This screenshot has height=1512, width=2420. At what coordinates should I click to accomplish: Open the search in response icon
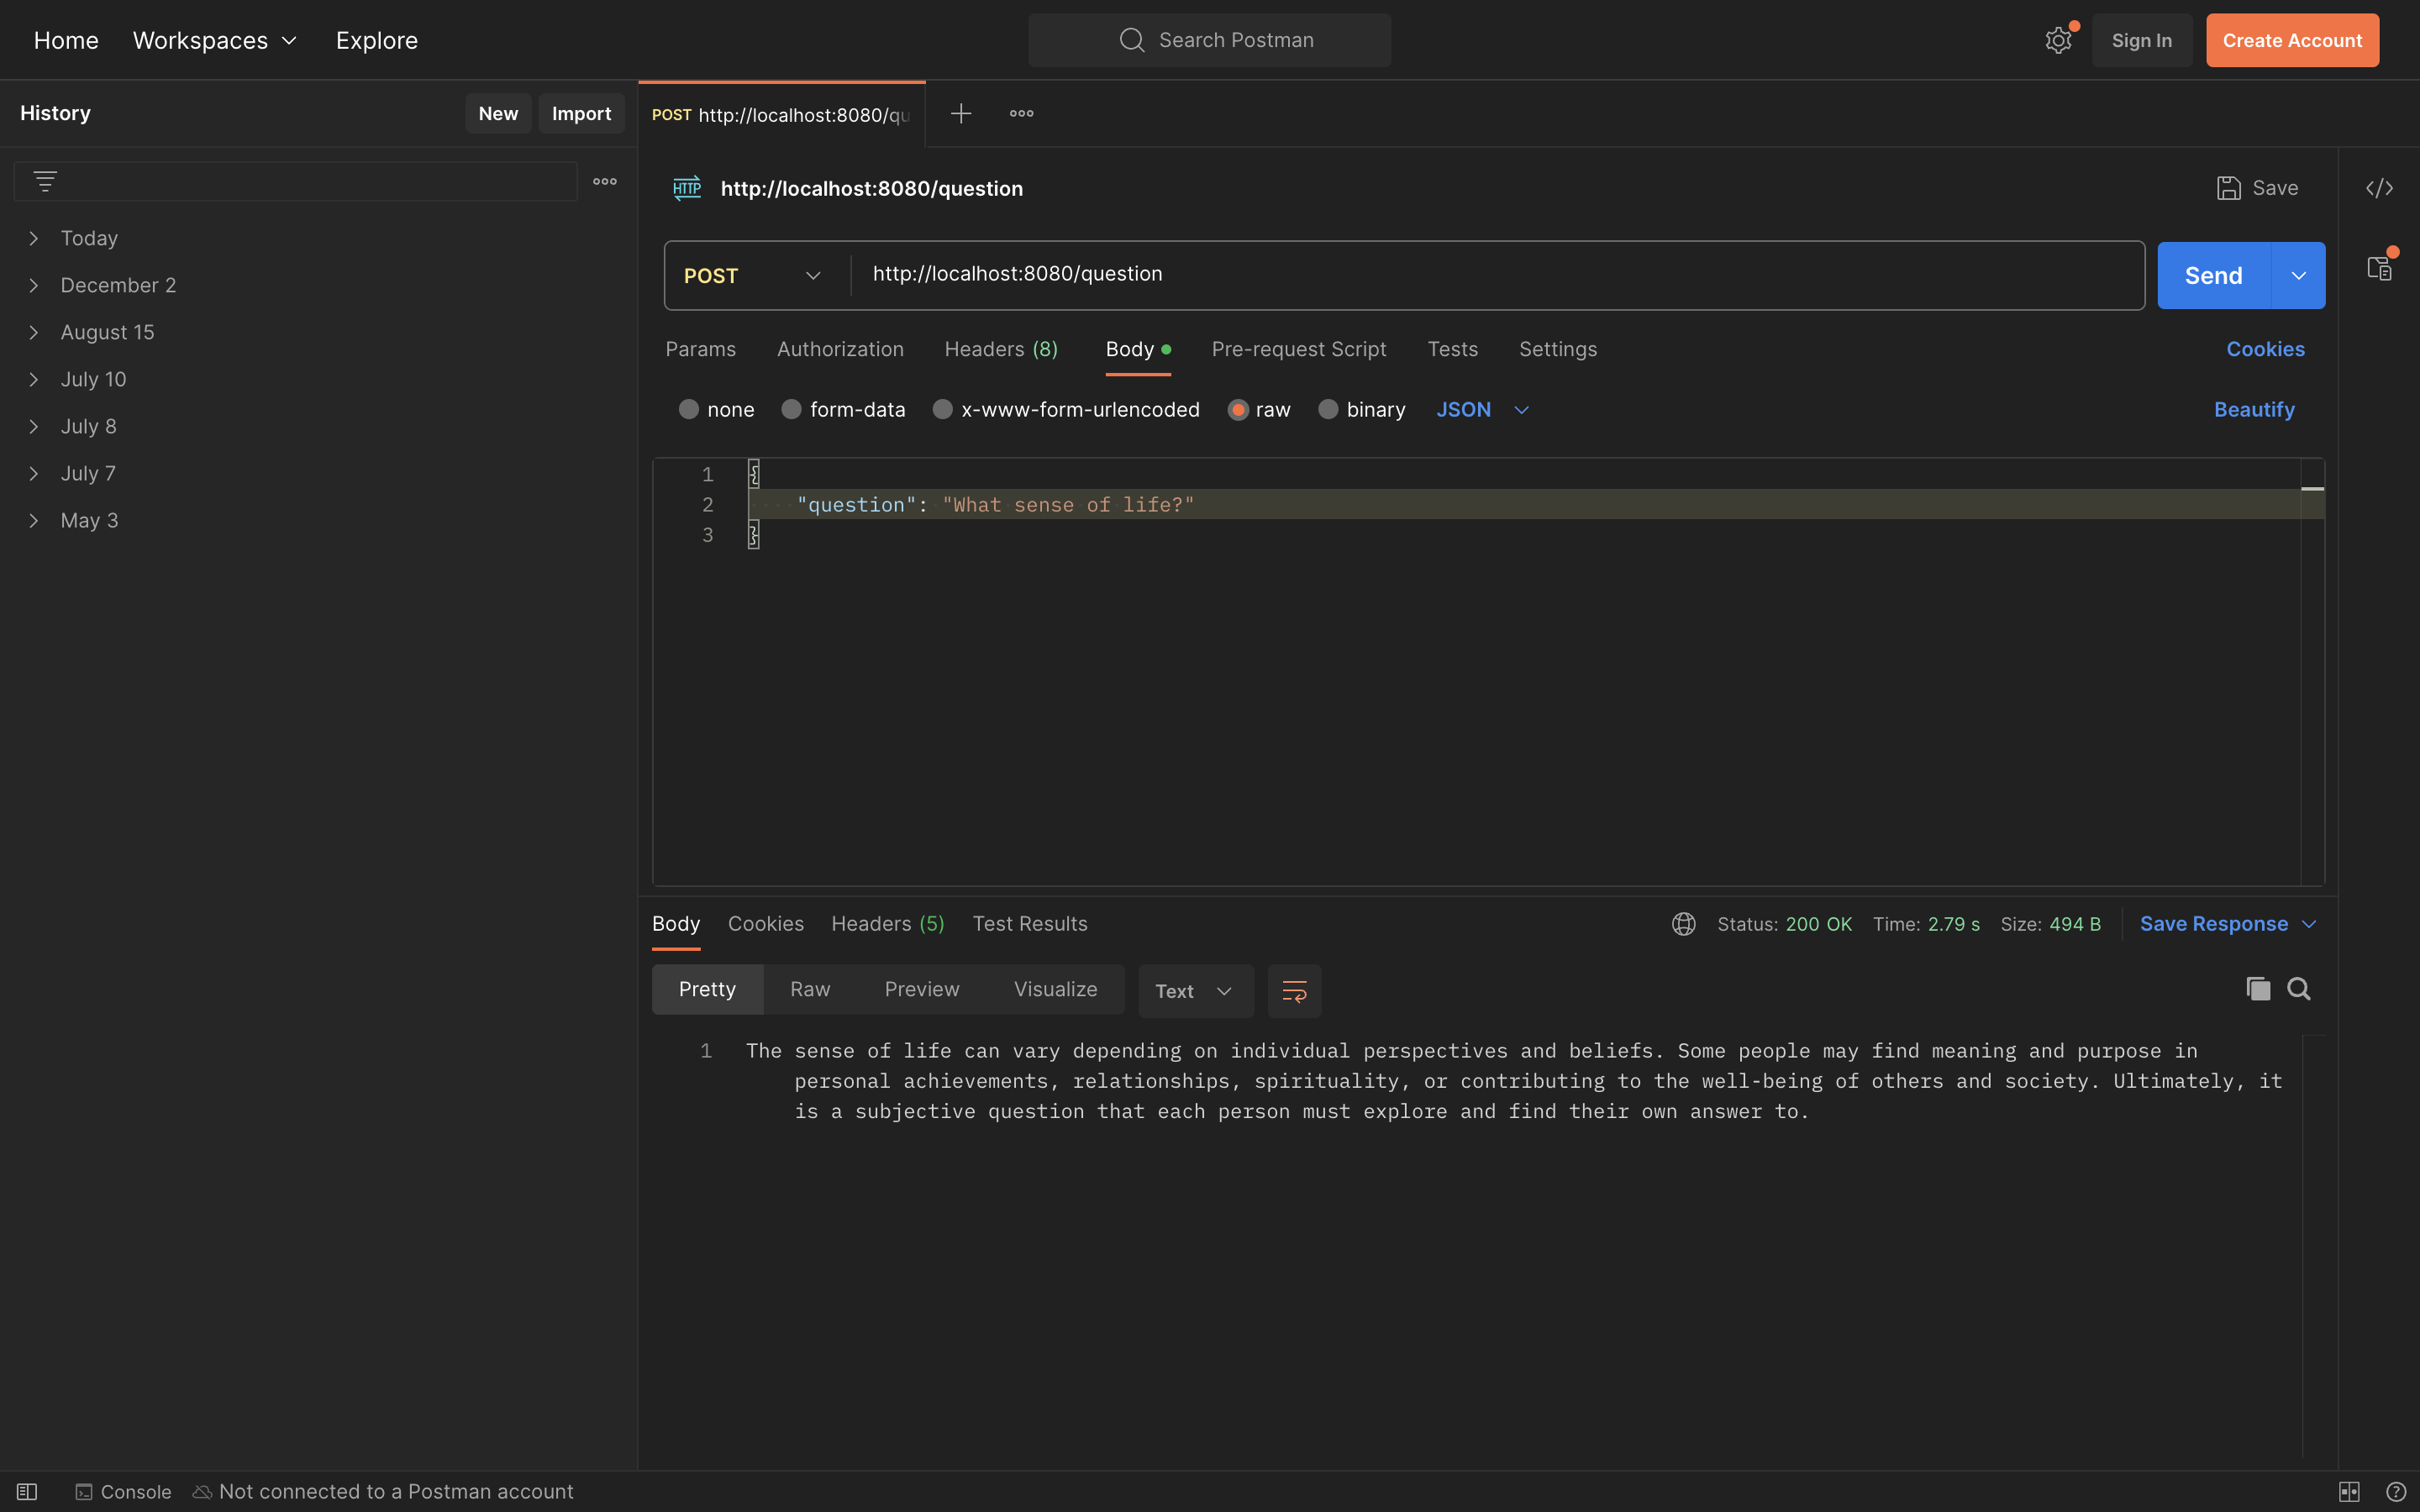pos(2298,989)
